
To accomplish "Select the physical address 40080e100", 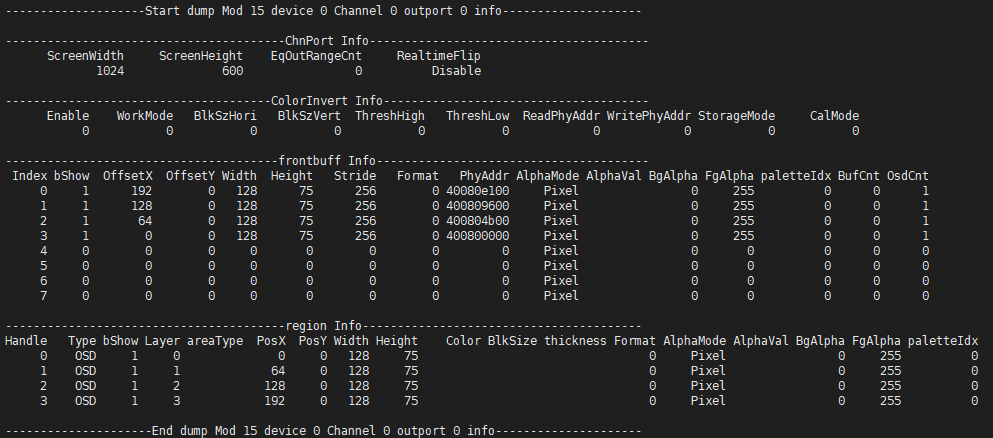I will [x=477, y=190].
